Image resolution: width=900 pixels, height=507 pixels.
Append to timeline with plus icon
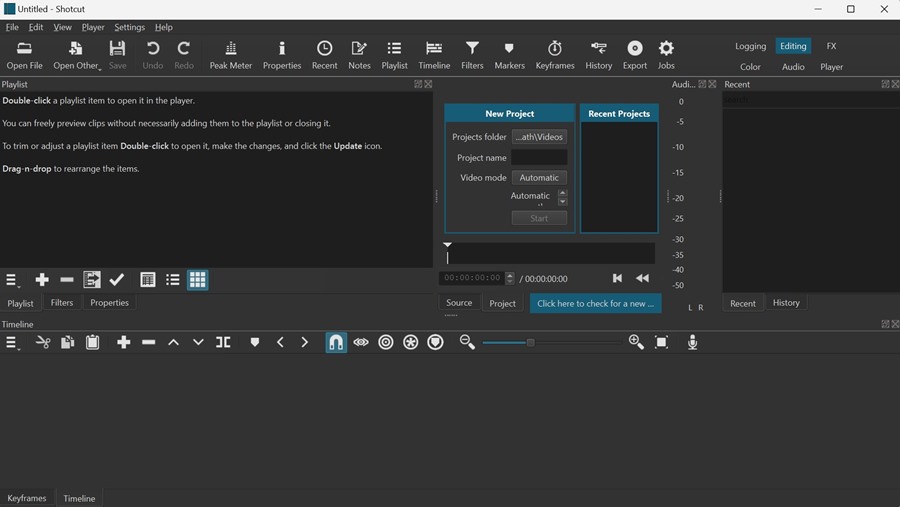pyautogui.click(x=123, y=343)
